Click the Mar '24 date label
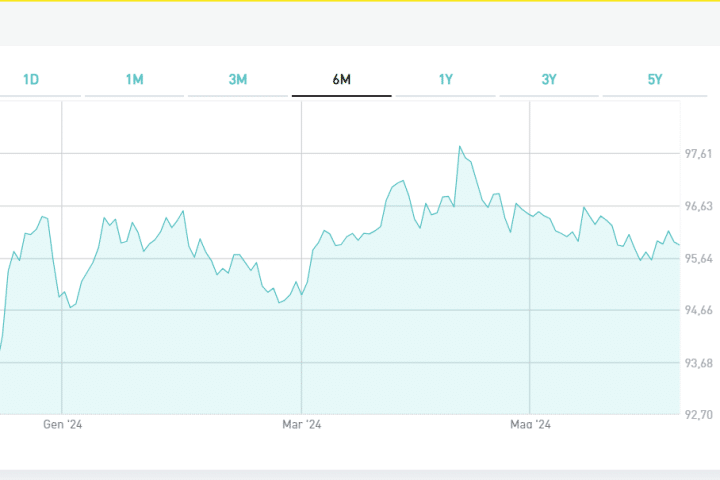The image size is (720, 480). 301,425
